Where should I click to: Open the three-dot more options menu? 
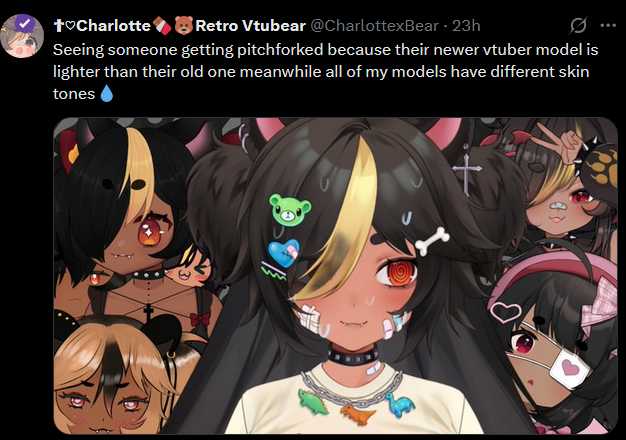[607, 26]
